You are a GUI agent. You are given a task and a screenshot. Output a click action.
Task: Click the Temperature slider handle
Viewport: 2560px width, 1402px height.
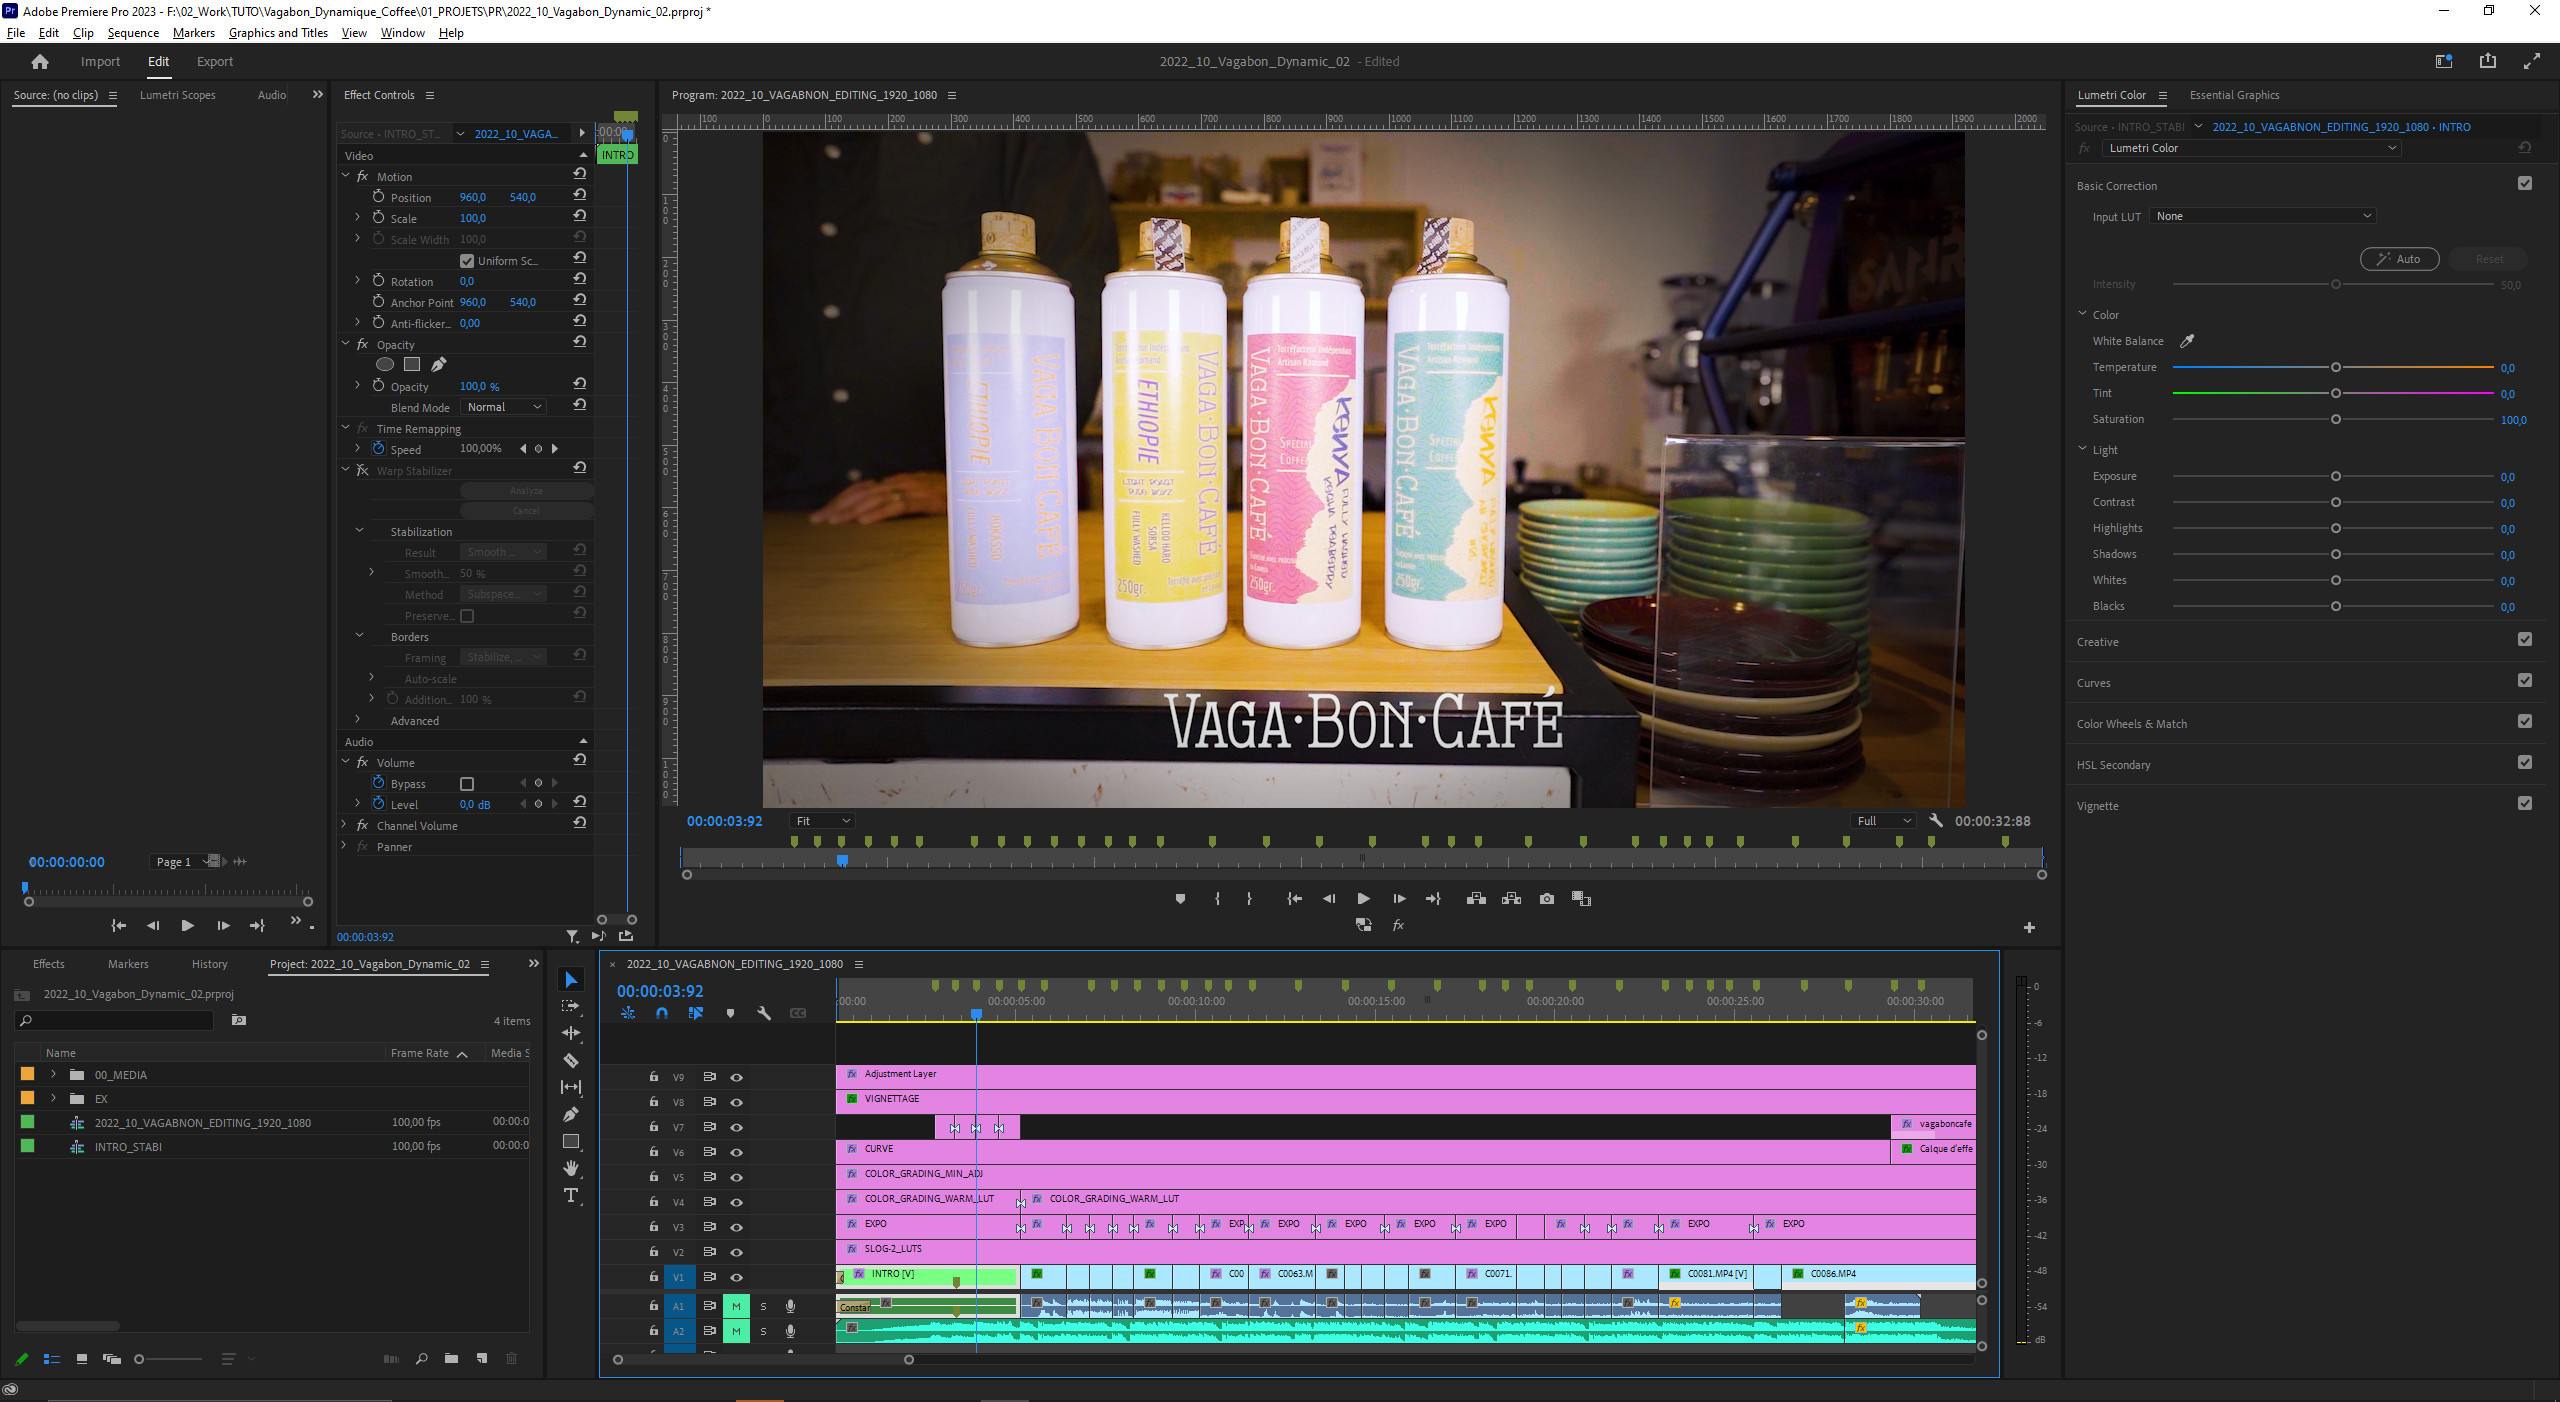point(2336,367)
